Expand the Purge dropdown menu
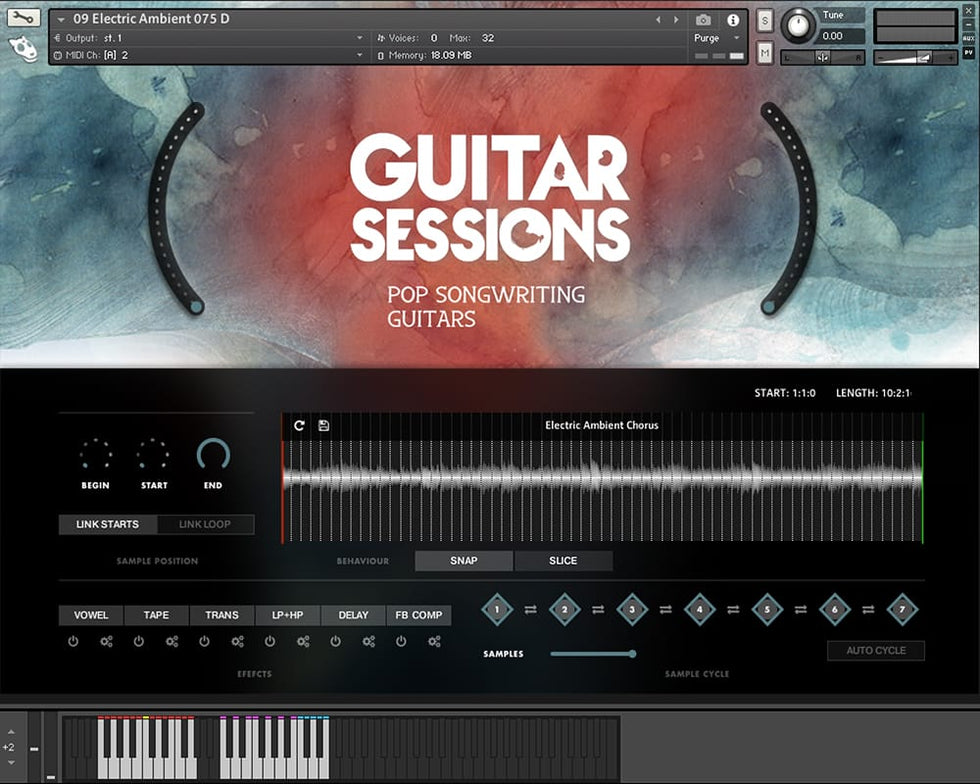This screenshot has height=784, width=980. click(717, 38)
